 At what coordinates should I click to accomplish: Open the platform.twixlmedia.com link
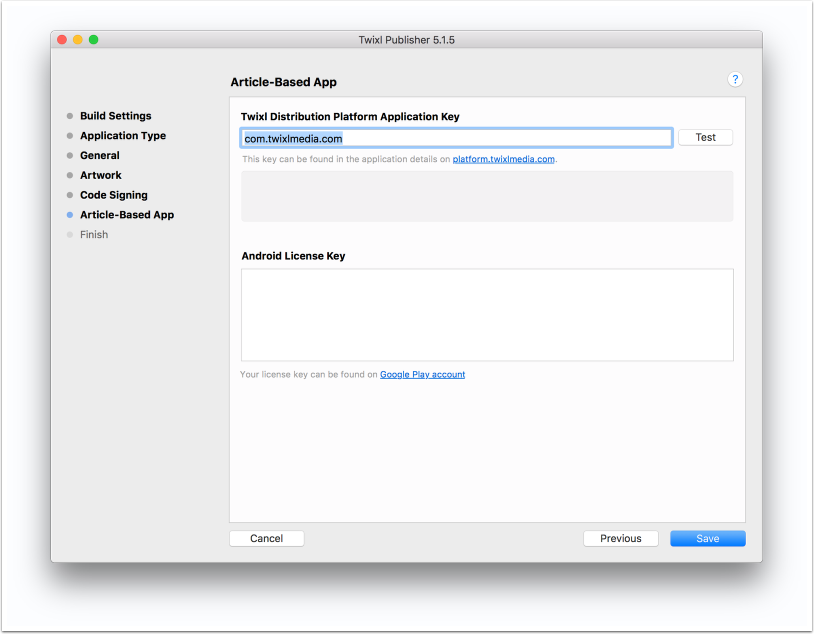click(x=503, y=159)
